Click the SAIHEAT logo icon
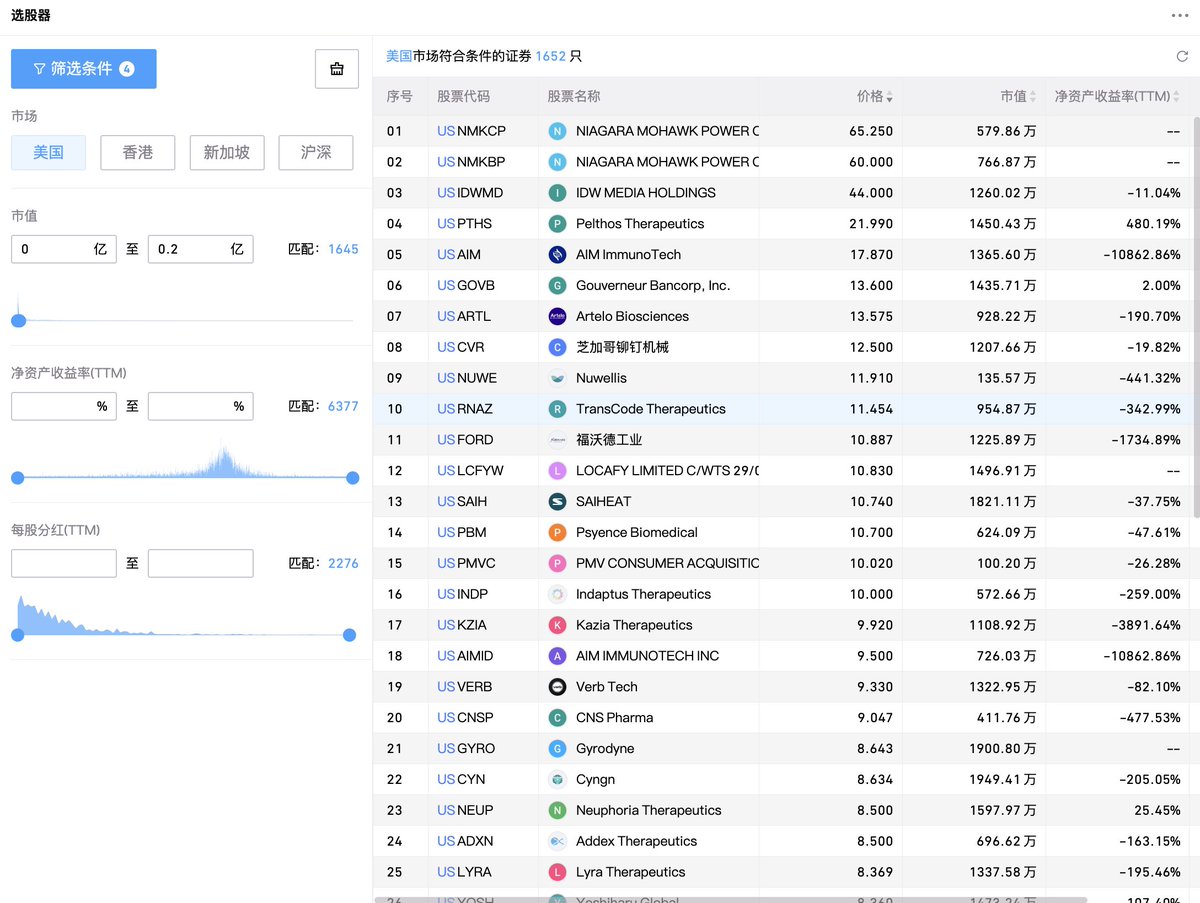 point(558,502)
